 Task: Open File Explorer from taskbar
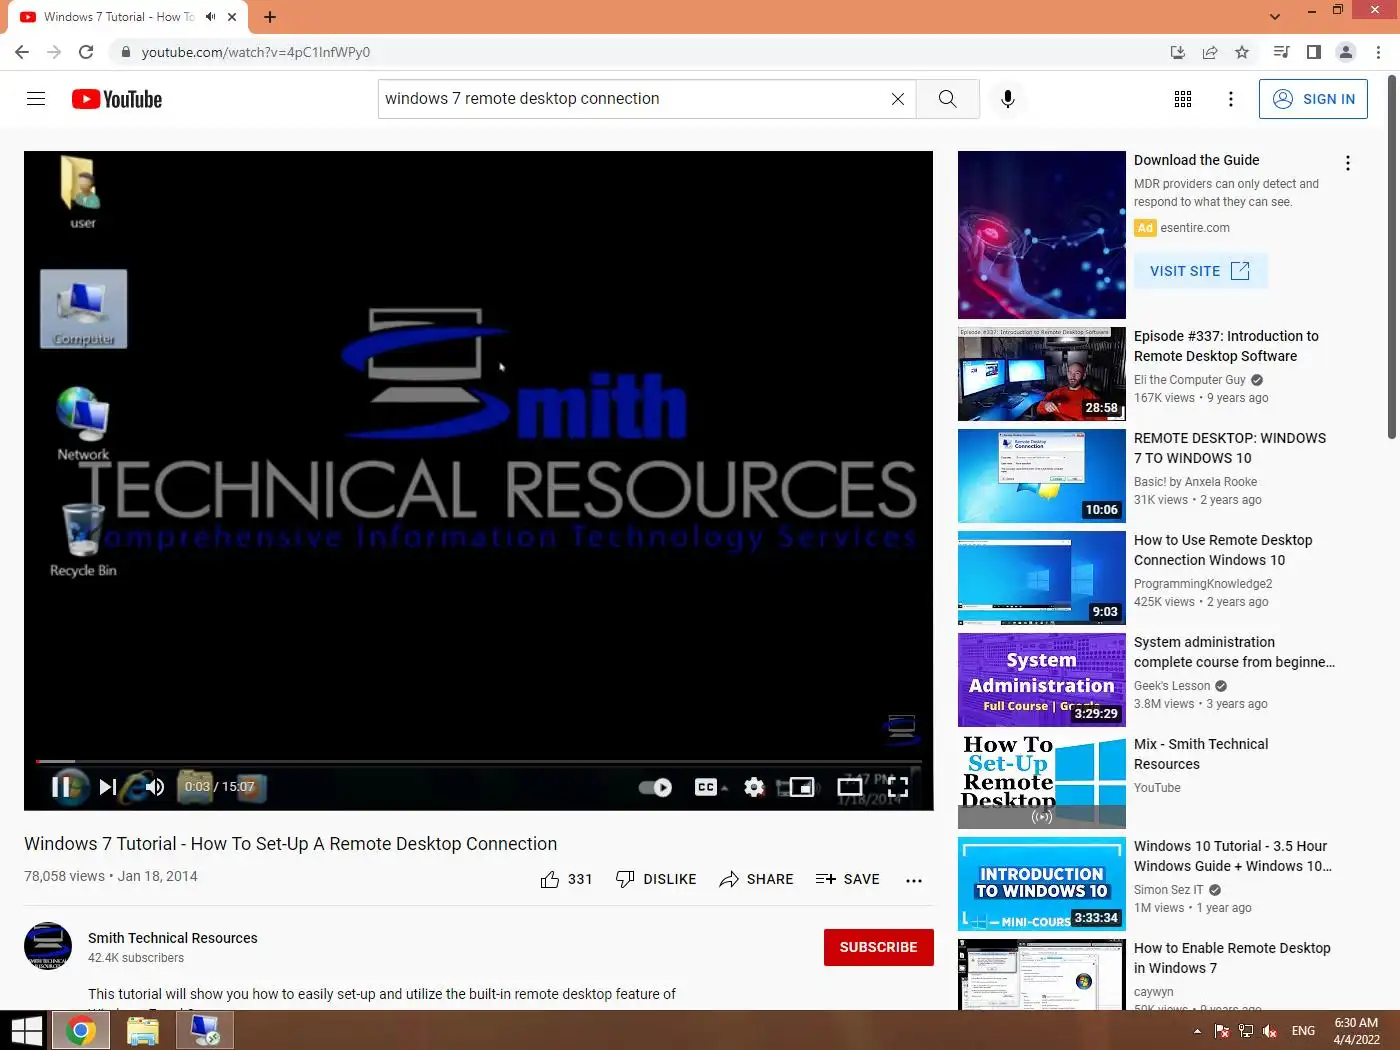(143, 1030)
